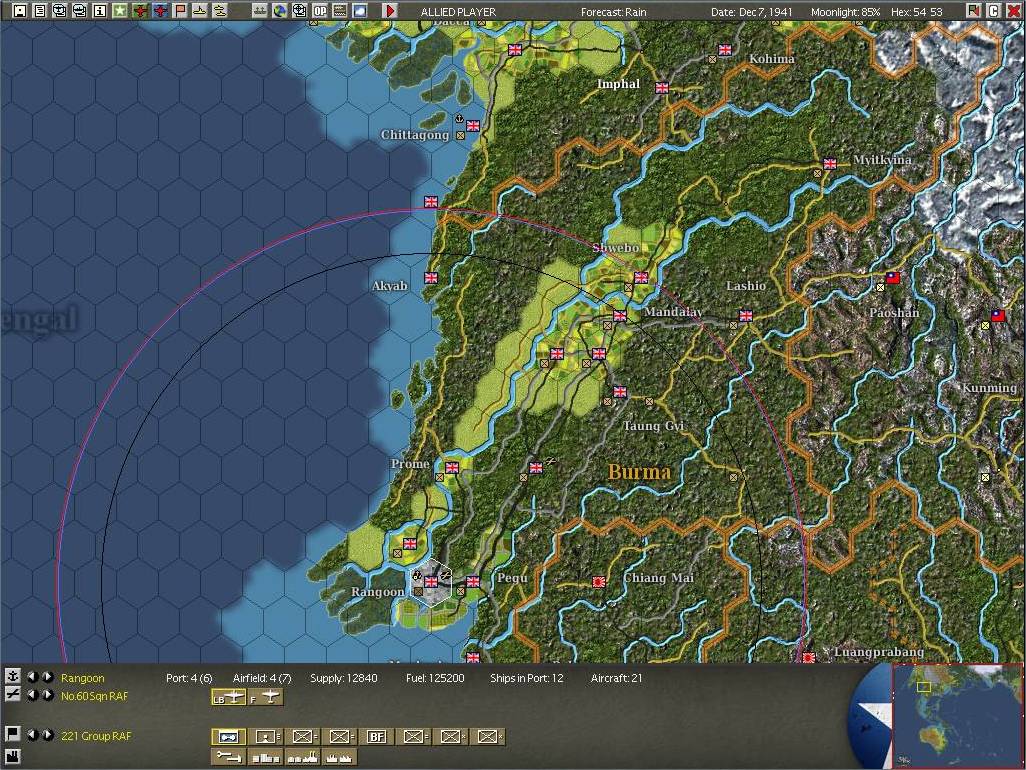Click the OP toolbar icon
The width and height of the screenshot is (1026, 770).
tap(320, 10)
